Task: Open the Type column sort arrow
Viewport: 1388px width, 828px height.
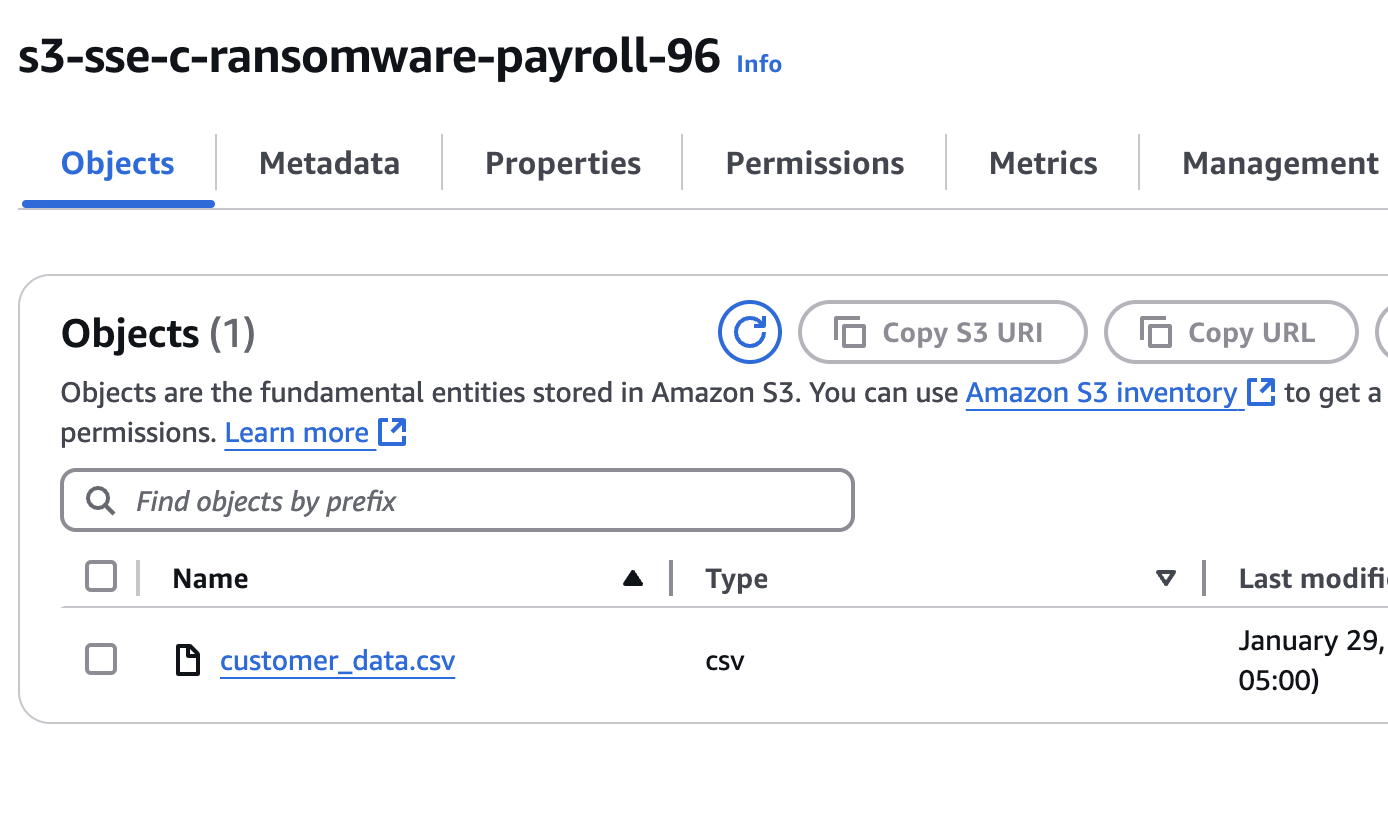Action: (x=1165, y=578)
